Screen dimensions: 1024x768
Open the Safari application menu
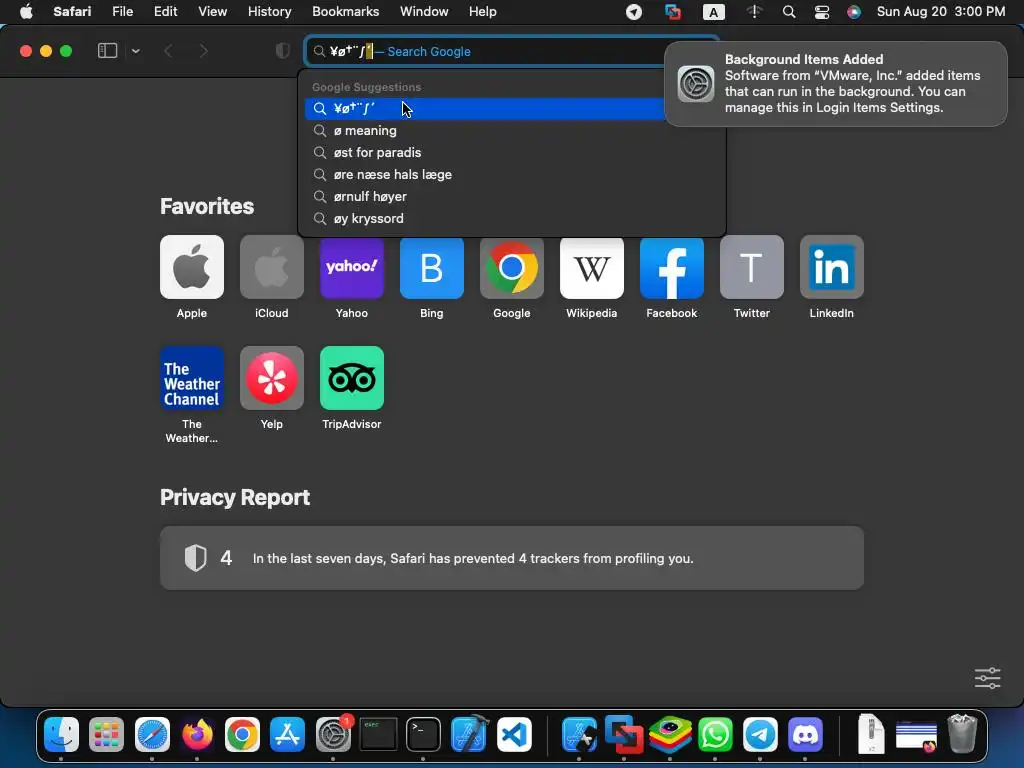tap(72, 12)
